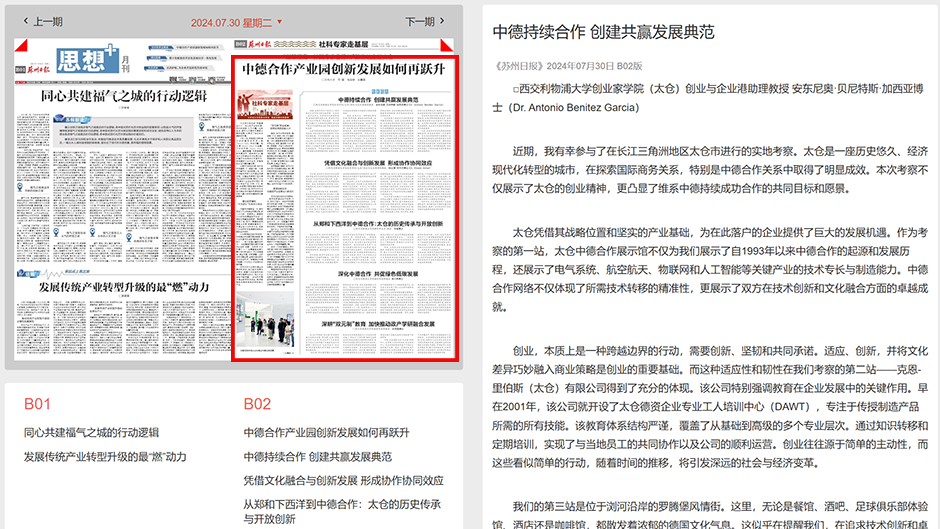Open article link 发展传统产业转型升级的最"燃"动力
Image resolution: width=940 pixels, height=529 pixels.
click(x=105, y=456)
